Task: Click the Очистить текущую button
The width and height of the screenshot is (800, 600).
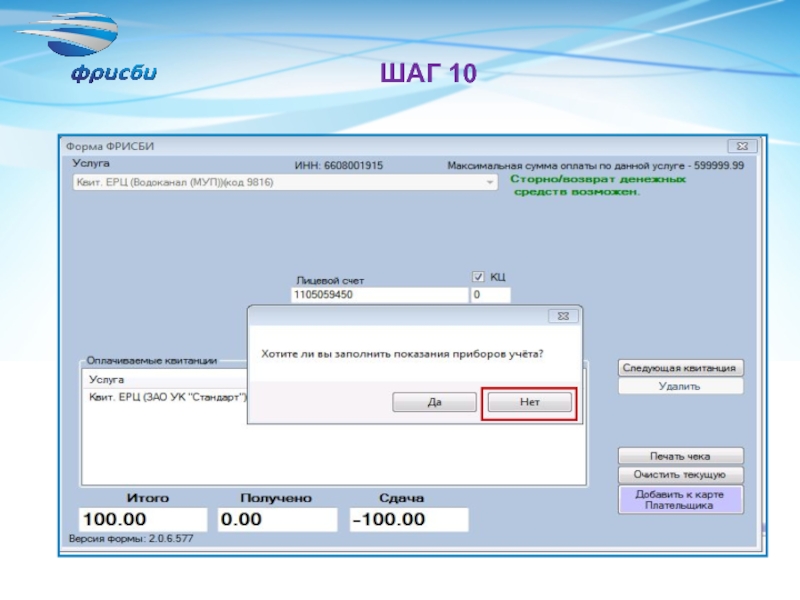Action: point(681,474)
